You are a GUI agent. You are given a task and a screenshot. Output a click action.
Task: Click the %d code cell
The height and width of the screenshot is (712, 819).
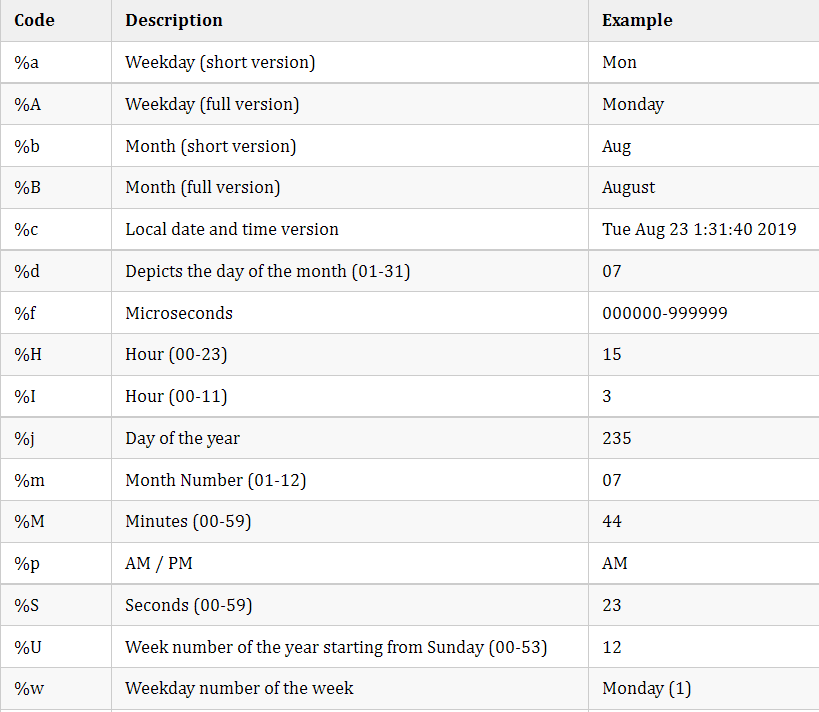tap(26, 271)
